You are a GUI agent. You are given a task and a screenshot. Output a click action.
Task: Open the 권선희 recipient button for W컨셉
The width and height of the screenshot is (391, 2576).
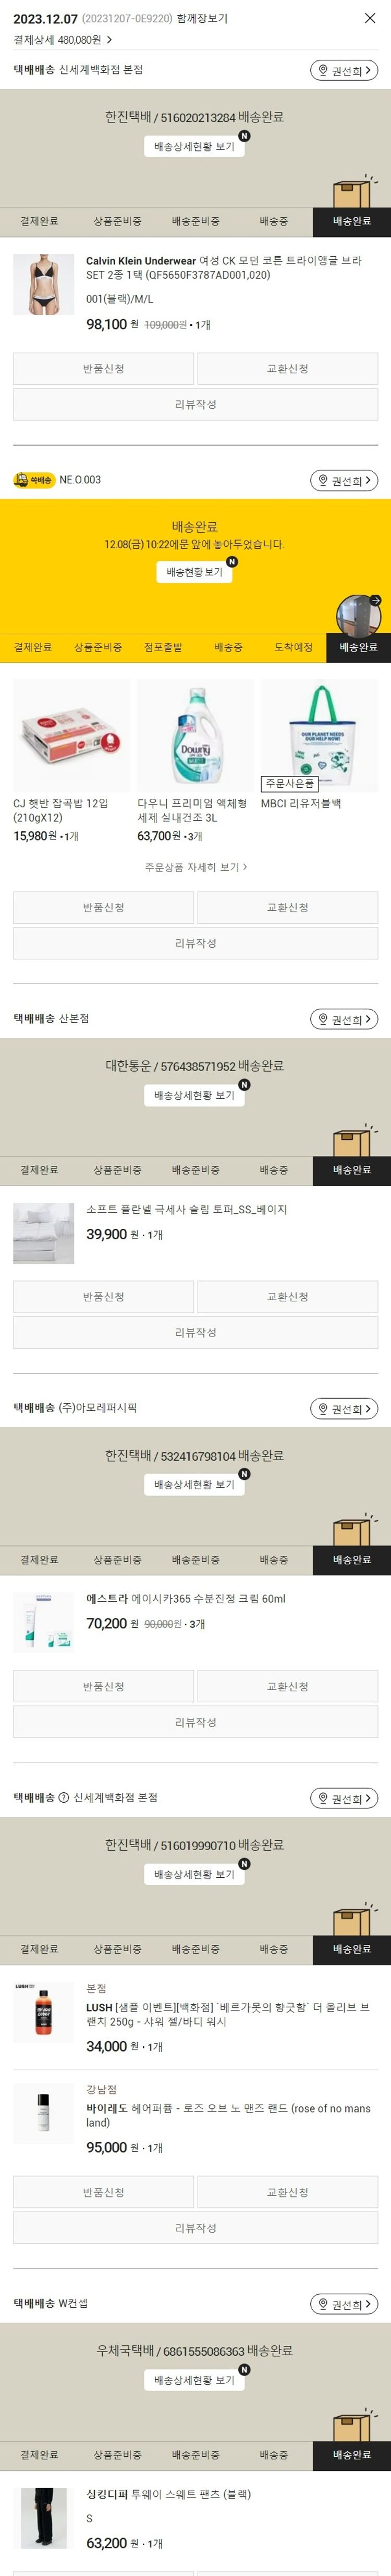[344, 2304]
